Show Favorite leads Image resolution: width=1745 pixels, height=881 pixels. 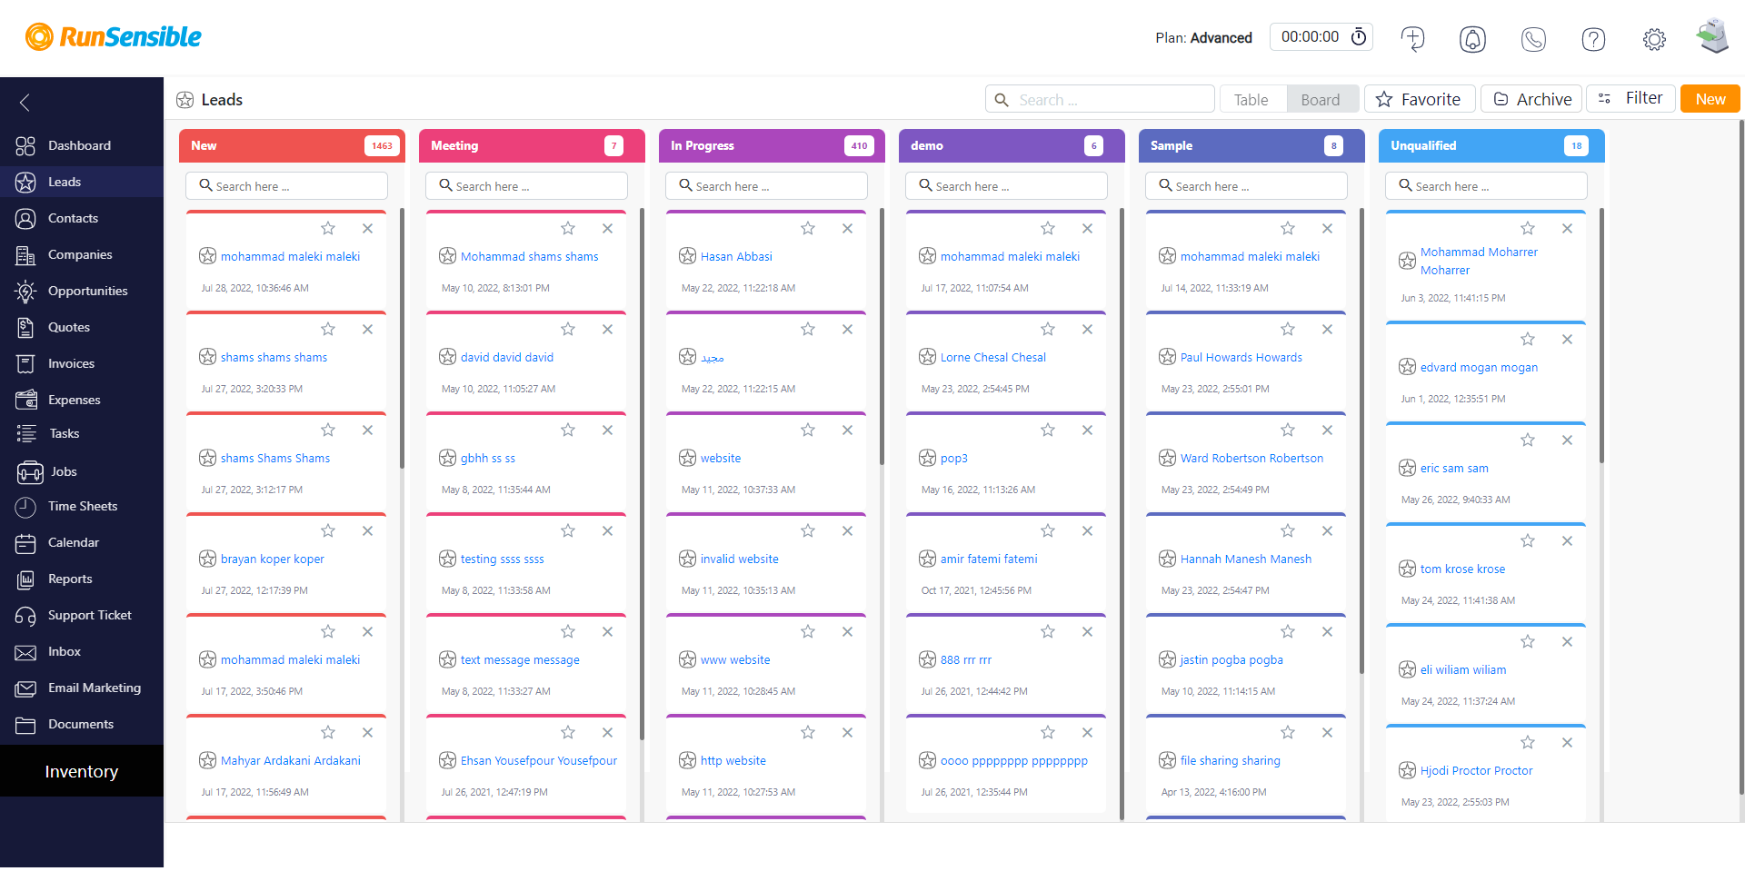coord(1419,99)
